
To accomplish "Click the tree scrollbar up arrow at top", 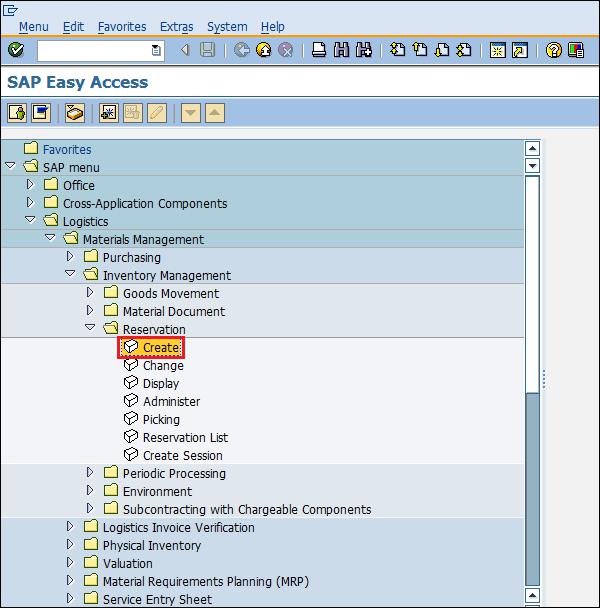I will point(533,148).
